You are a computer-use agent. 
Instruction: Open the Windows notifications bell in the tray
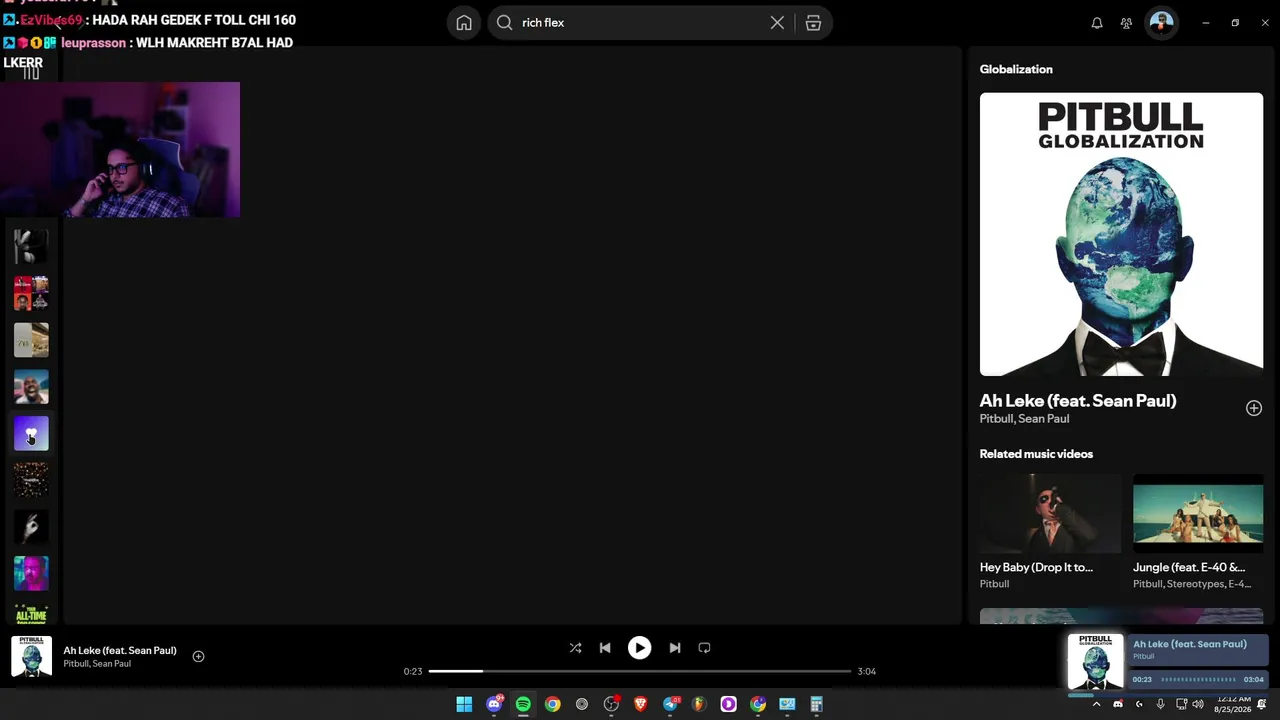point(1262,704)
